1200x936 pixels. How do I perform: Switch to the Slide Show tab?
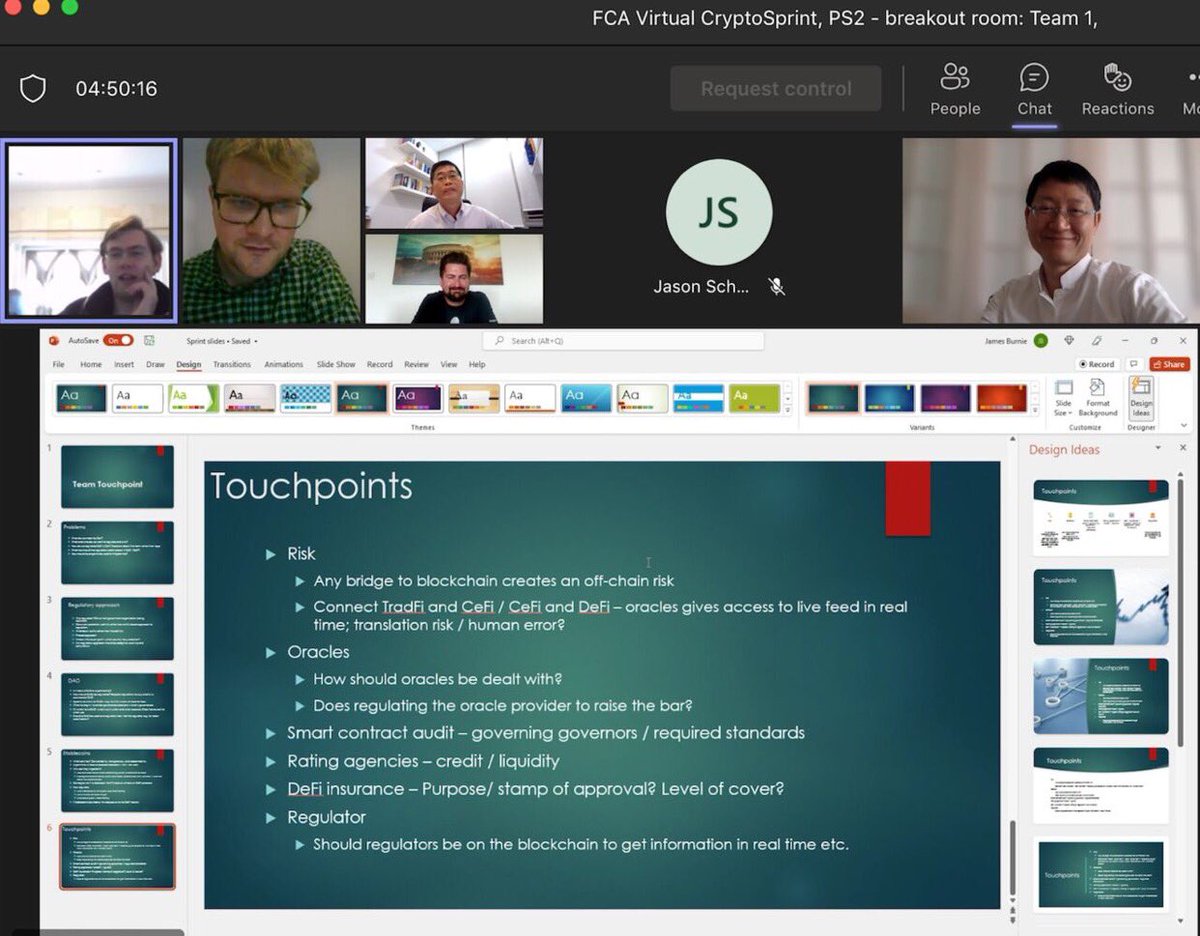pos(336,365)
